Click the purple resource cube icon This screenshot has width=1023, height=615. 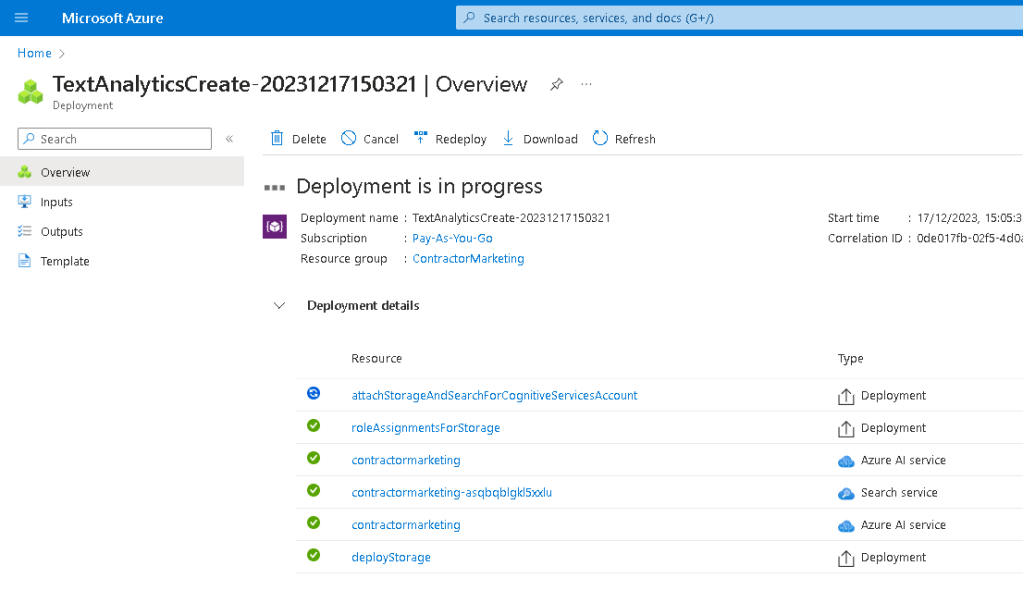(275, 227)
